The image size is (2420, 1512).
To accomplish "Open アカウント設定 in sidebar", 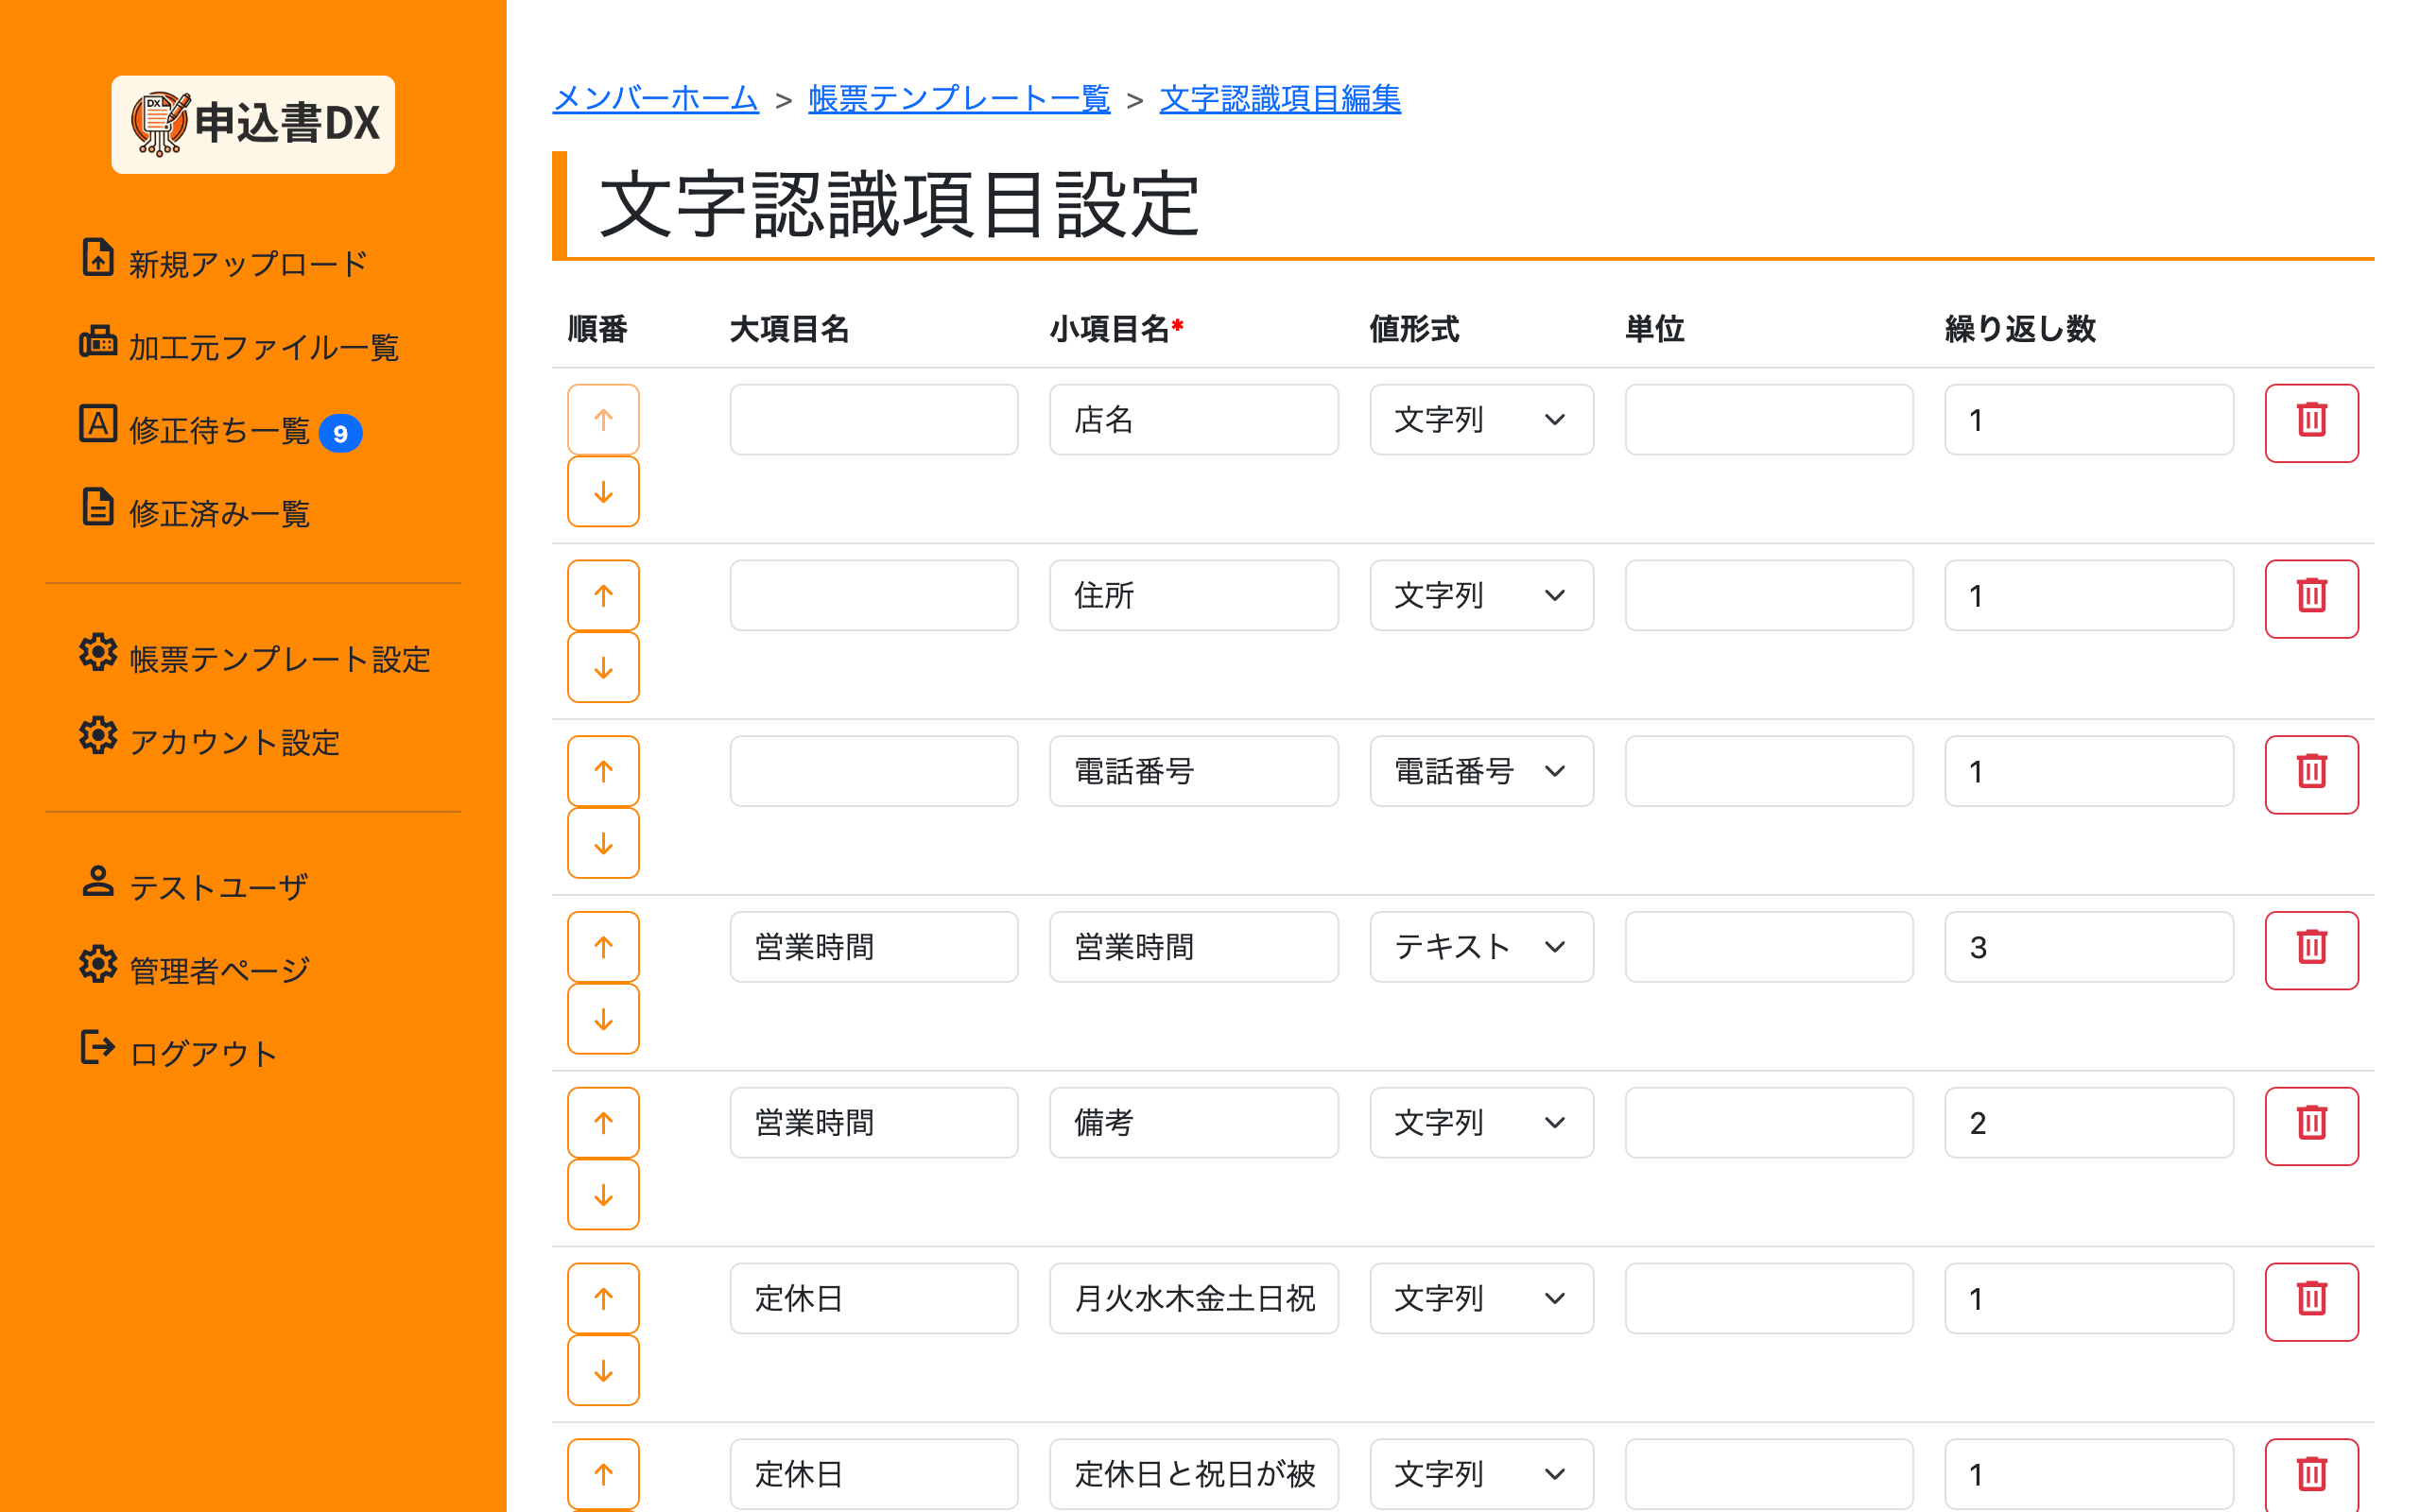I will coord(210,740).
